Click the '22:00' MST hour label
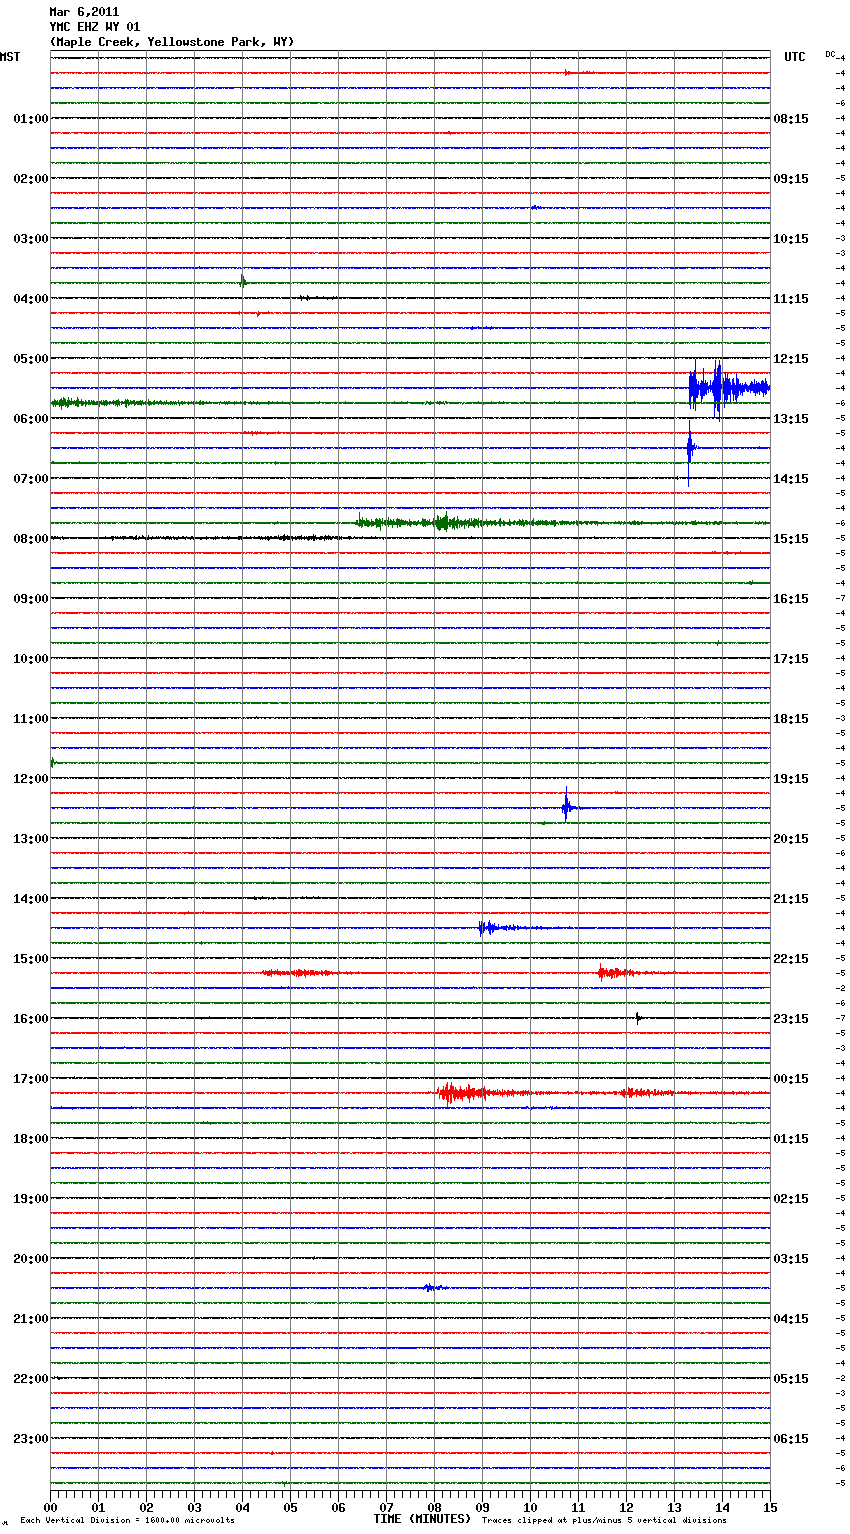Screen dimensions: 850x1534 click(x=30, y=1379)
